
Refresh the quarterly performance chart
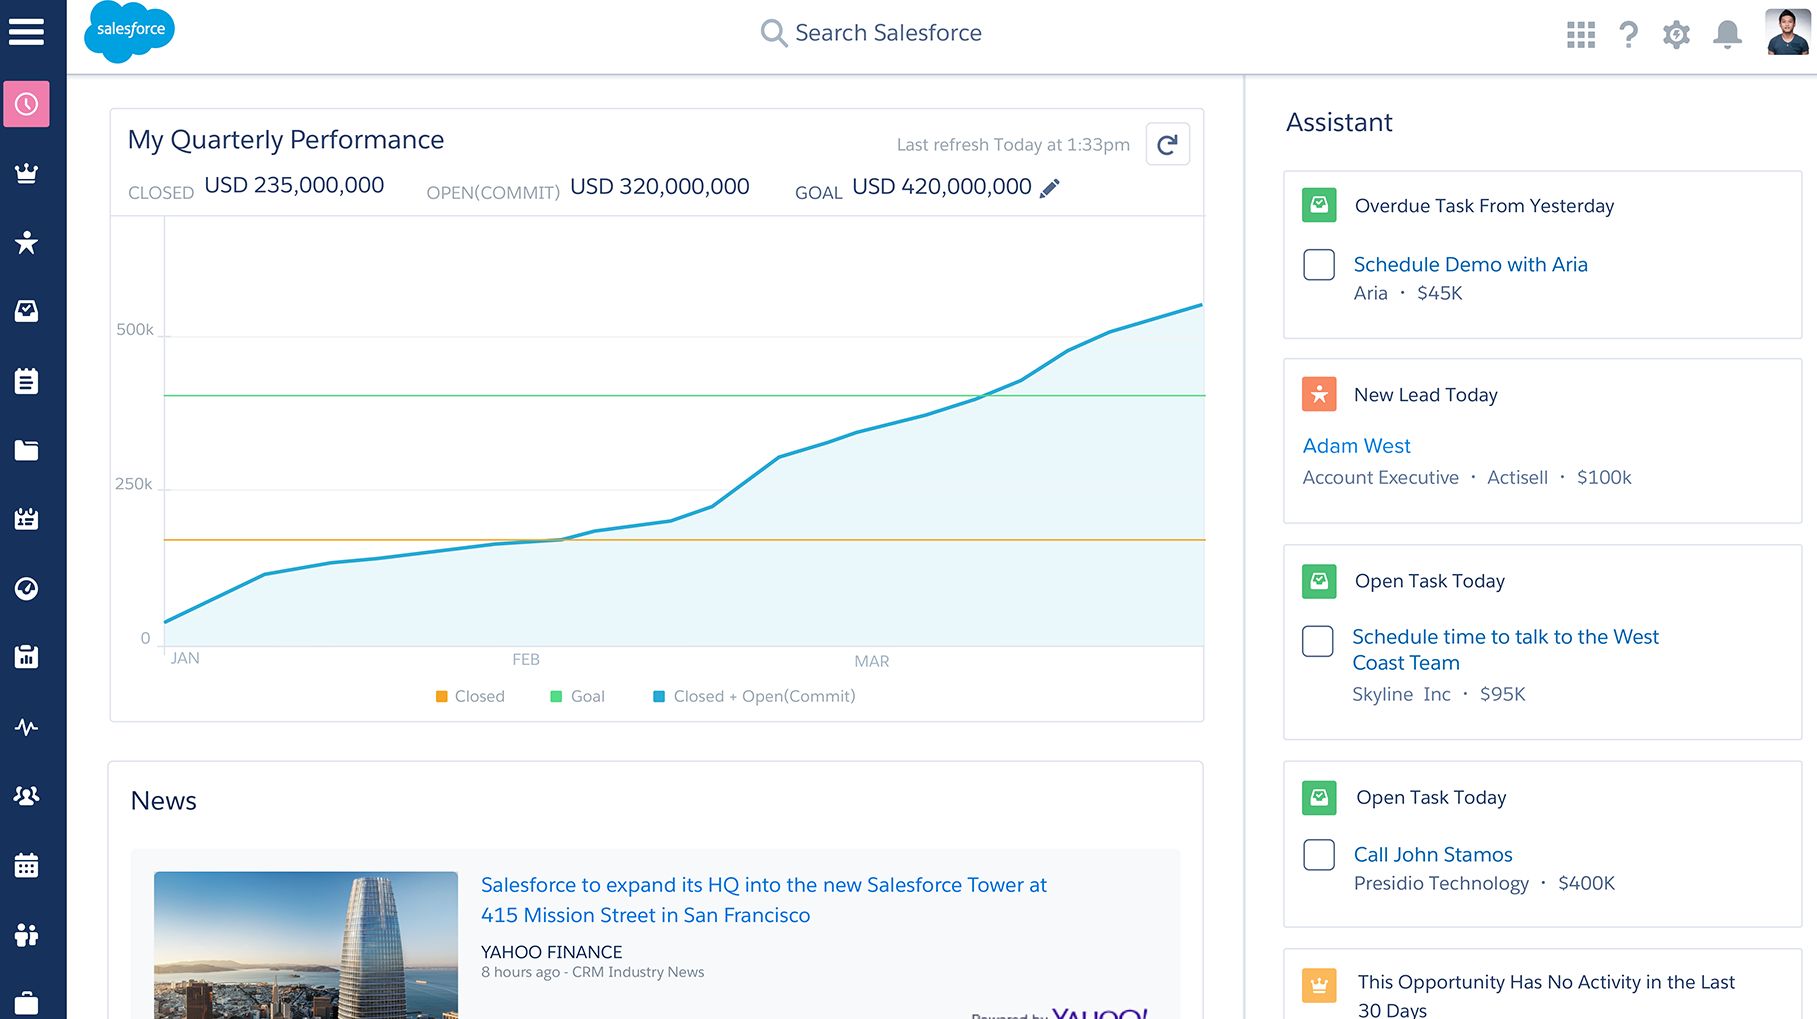pyautogui.click(x=1167, y=145)
